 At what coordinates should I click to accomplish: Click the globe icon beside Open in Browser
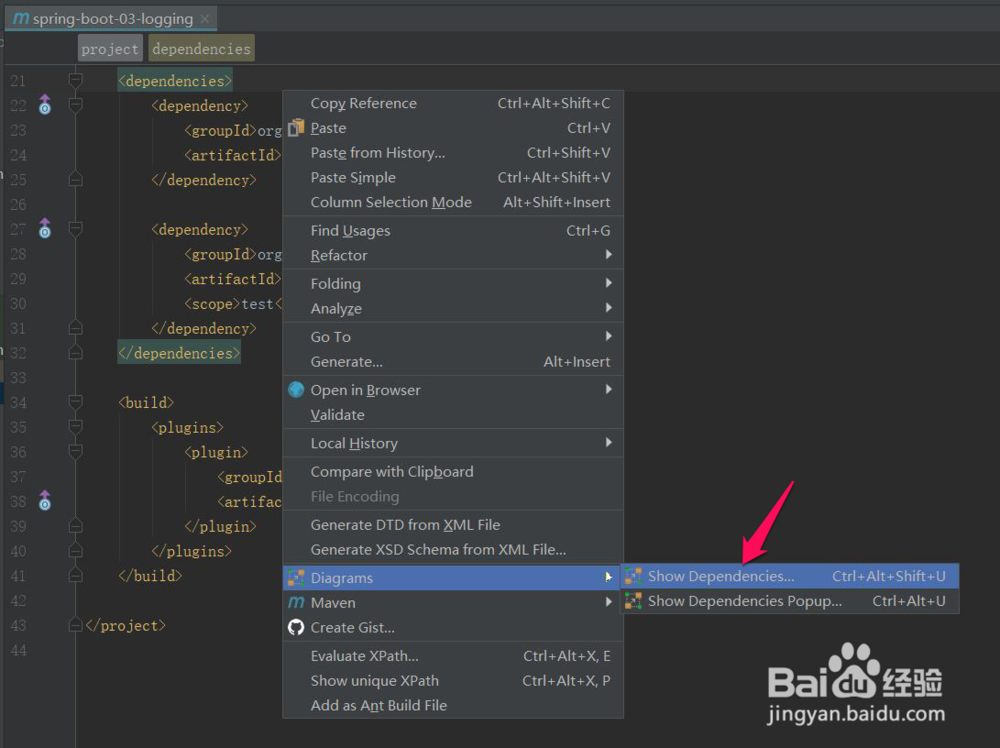295,390
